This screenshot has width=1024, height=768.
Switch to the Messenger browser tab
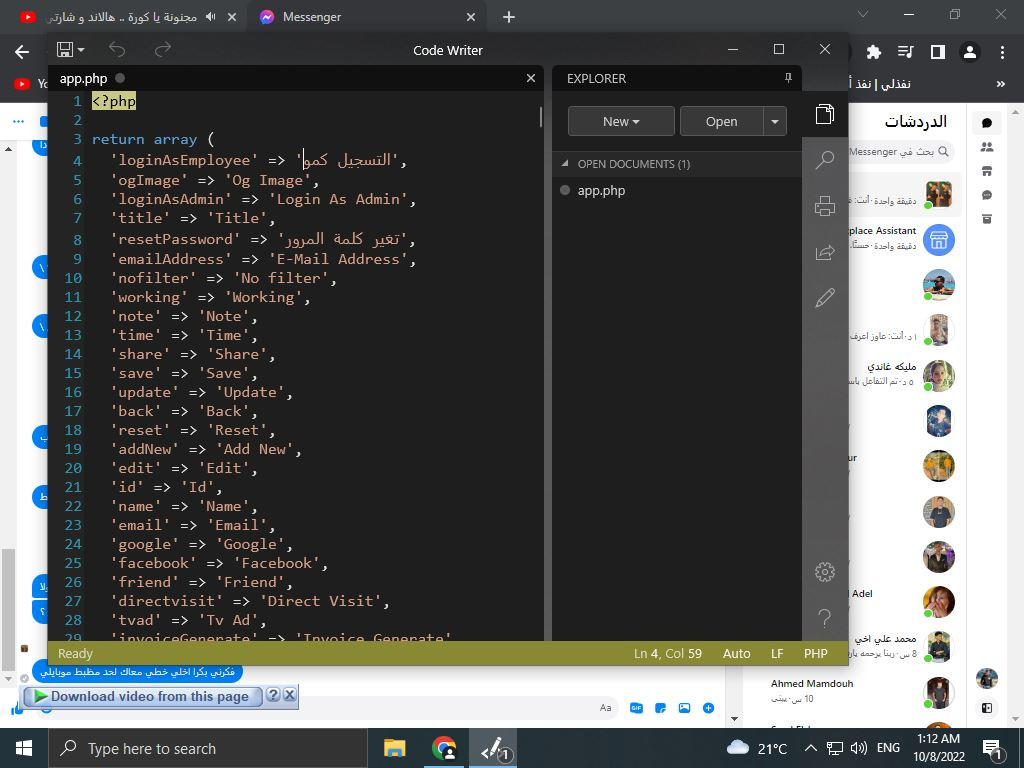pos(312,17)
